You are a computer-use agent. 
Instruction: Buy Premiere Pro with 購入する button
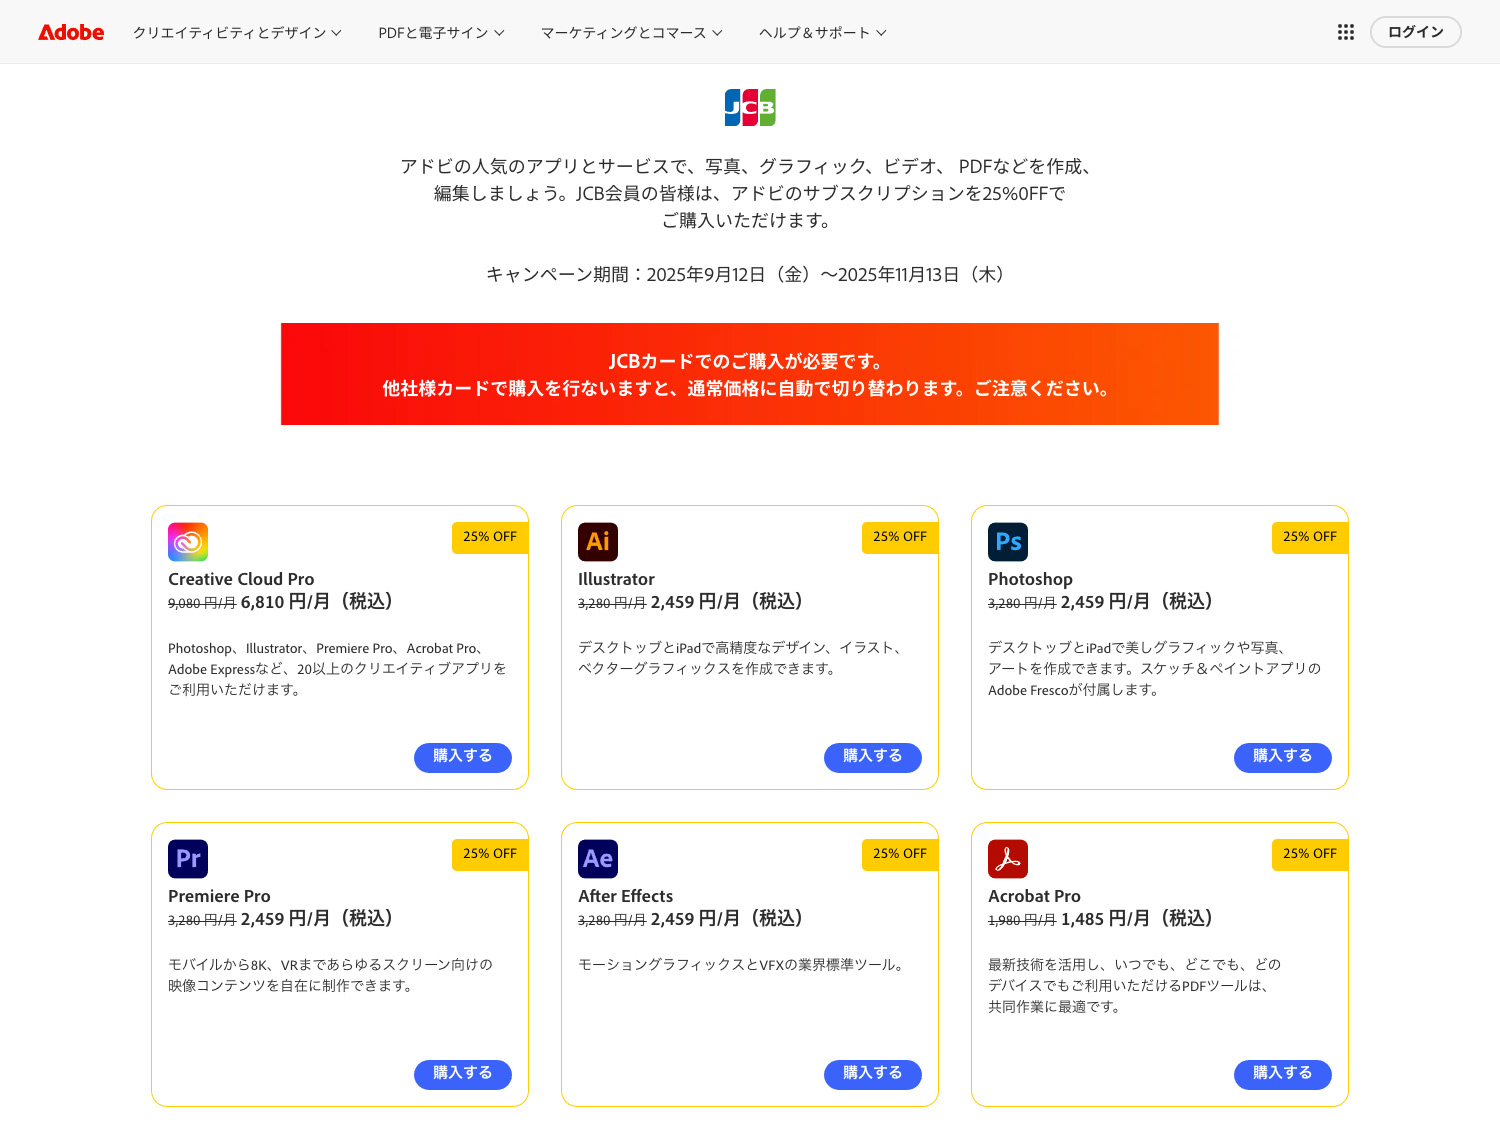point(463,1074)
